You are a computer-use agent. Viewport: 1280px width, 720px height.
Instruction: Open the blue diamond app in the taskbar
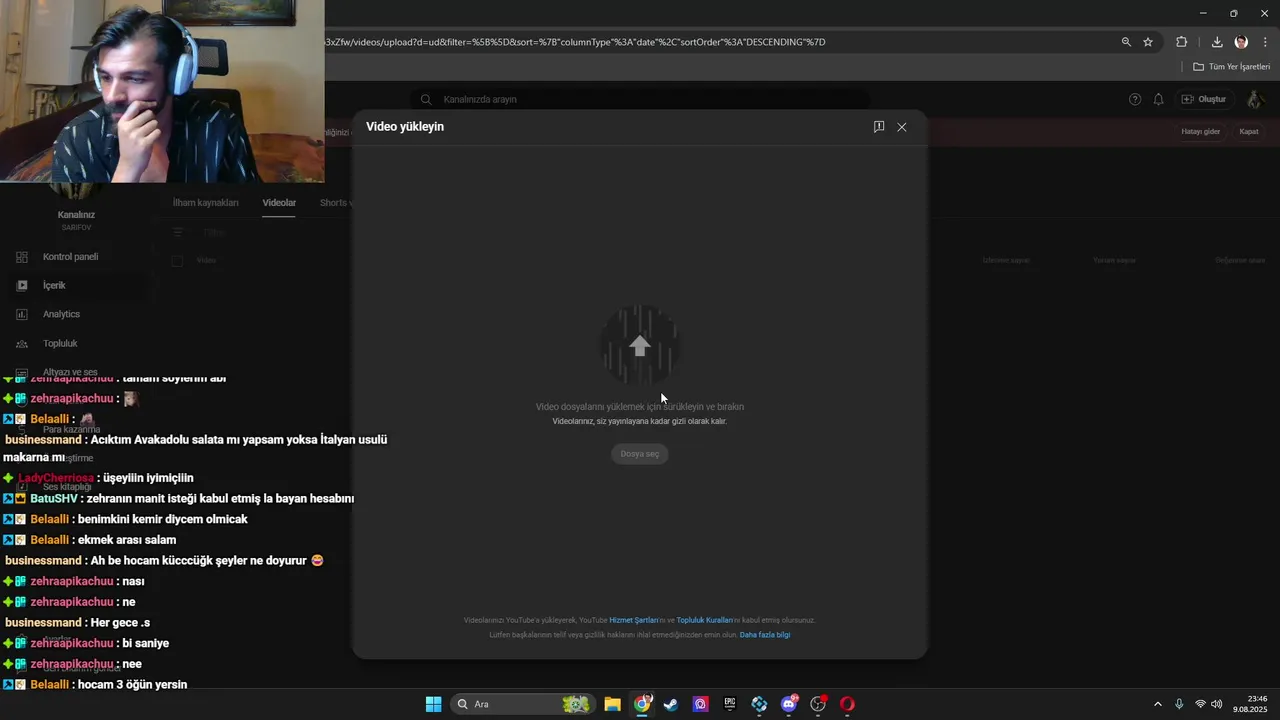[759, 704]
